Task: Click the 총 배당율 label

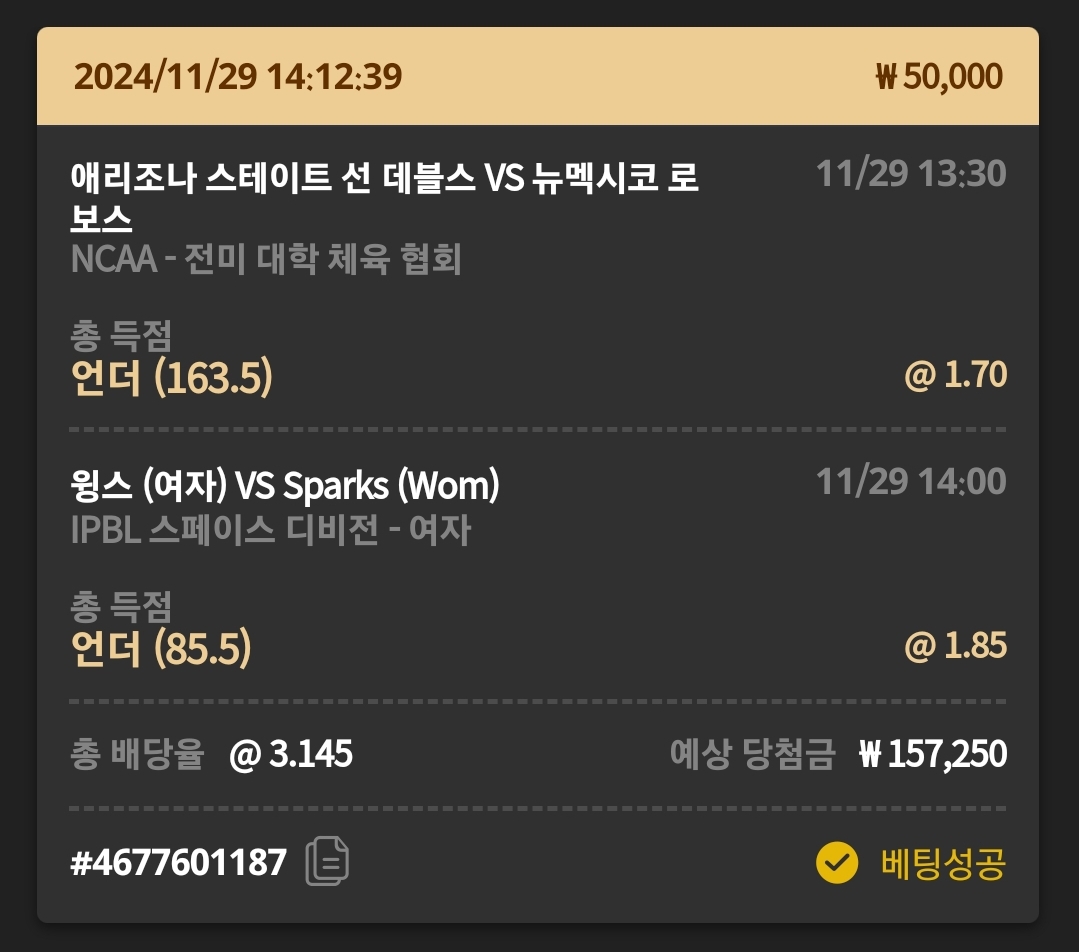Action: [x=137, y=754]
